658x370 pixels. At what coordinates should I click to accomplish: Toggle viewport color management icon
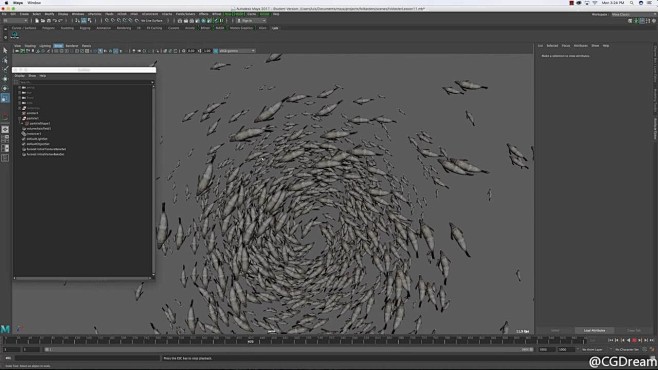[x=216, y=51]
